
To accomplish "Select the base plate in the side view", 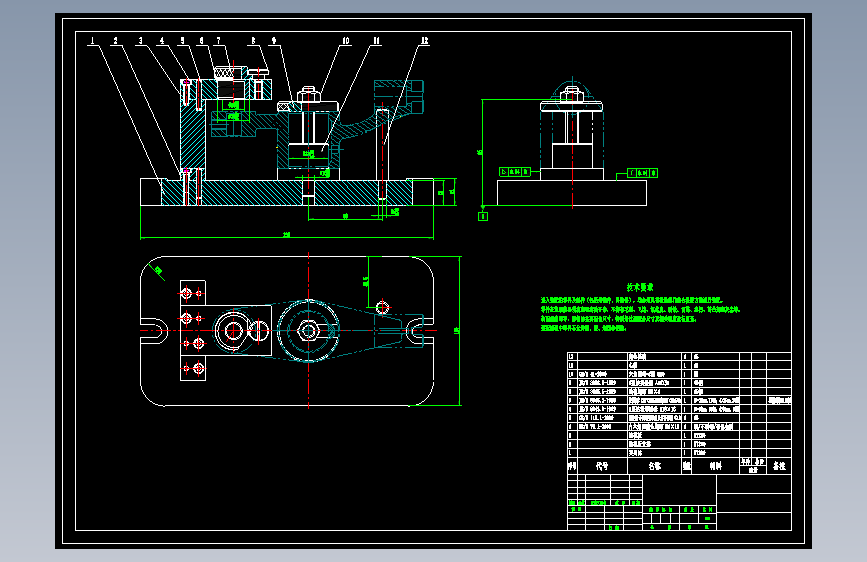I will [572, 193].
